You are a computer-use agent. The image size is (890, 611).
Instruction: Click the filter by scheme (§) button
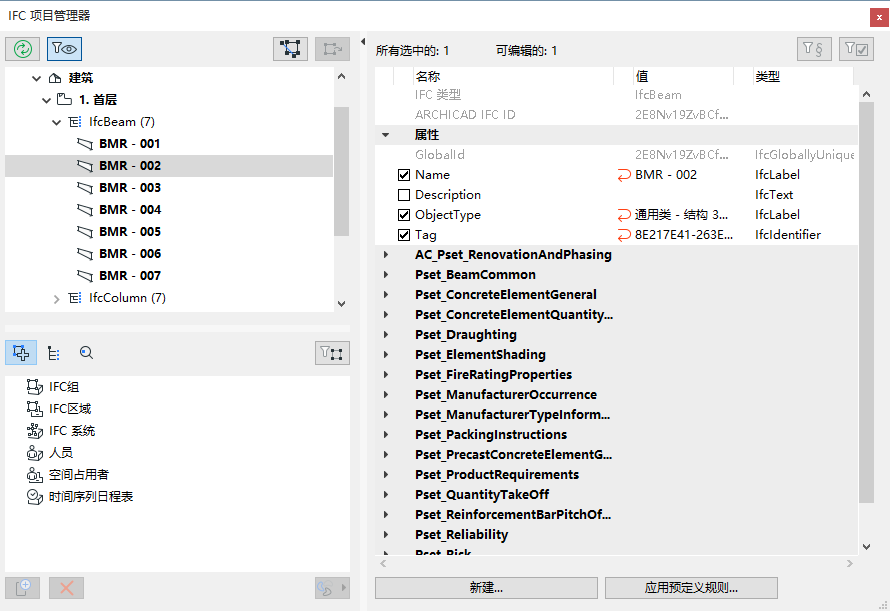814,49
